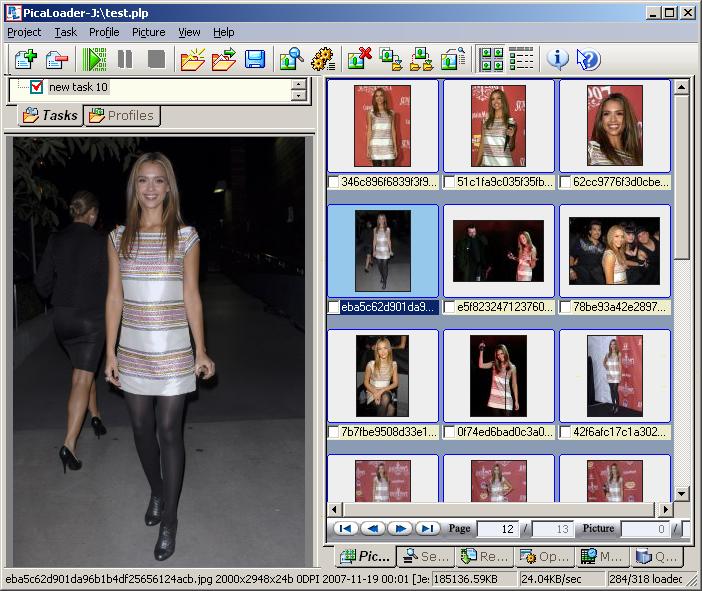Check the 62cc9776f3d0cbe picture checkbox
The width and height of the screenshot is (702, 591).
click(565, 182)
